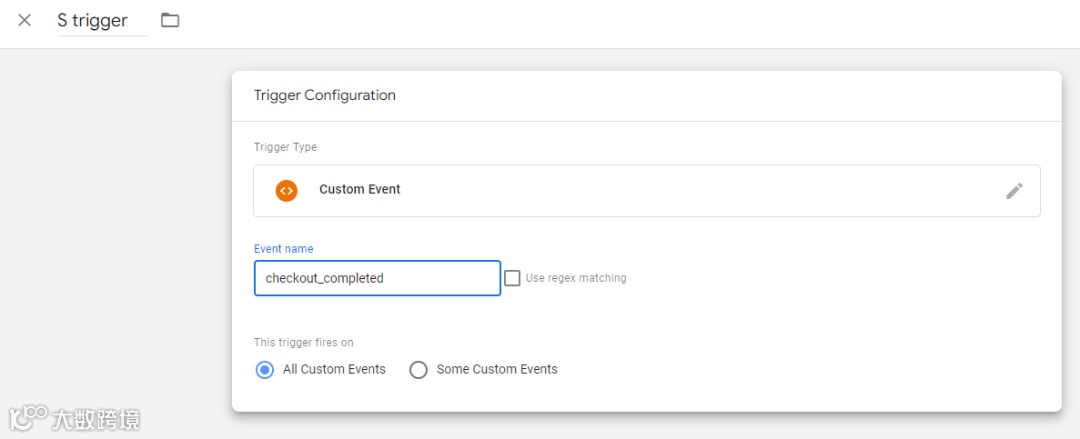Click the Trigger Type label
Viewport: 1080px width, 439px height.
pyautogui.click(x=285, y=148)
